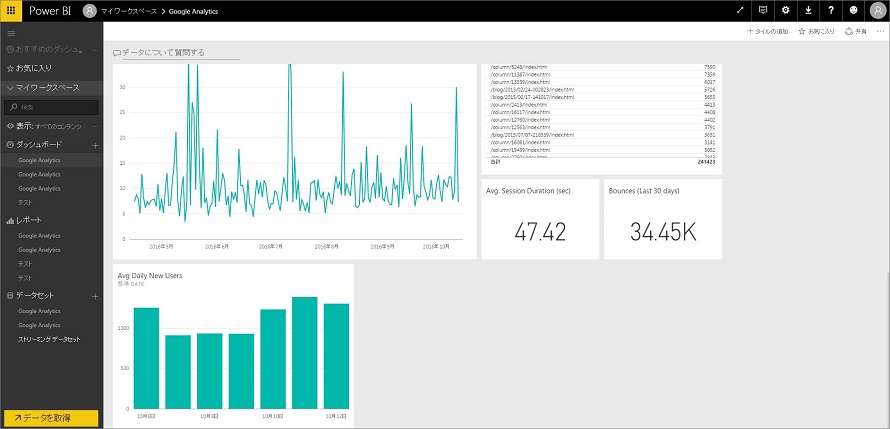
Task: Click the データを取得 button
Action: click(x=51, y=418)
